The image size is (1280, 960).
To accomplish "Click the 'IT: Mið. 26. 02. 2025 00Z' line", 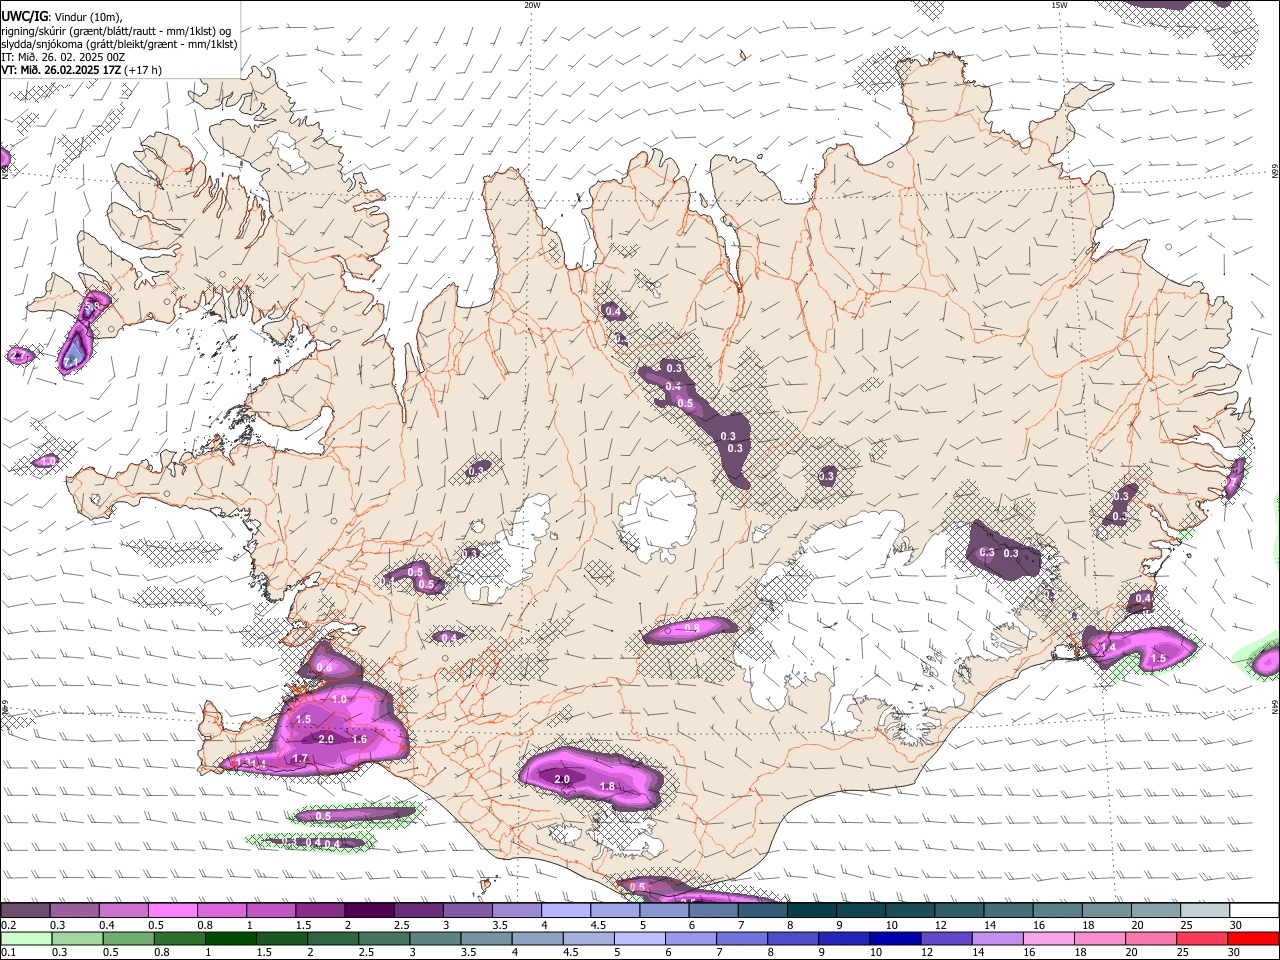I will [63, 57].
